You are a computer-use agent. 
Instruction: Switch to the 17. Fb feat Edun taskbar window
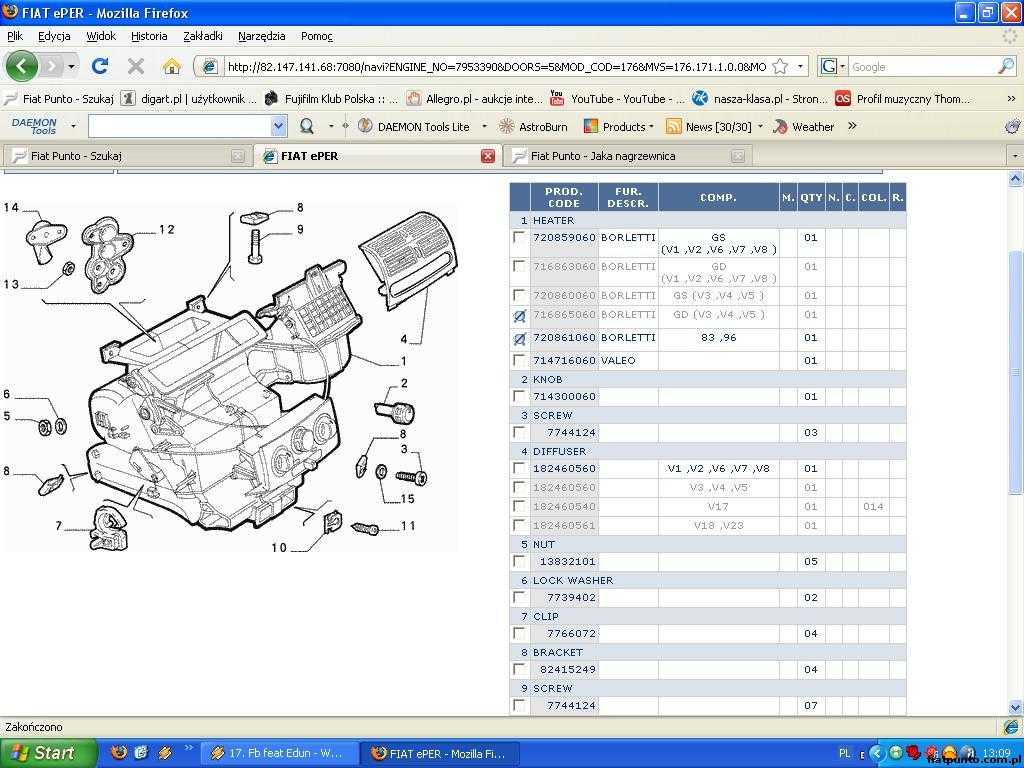pos(279,753)
